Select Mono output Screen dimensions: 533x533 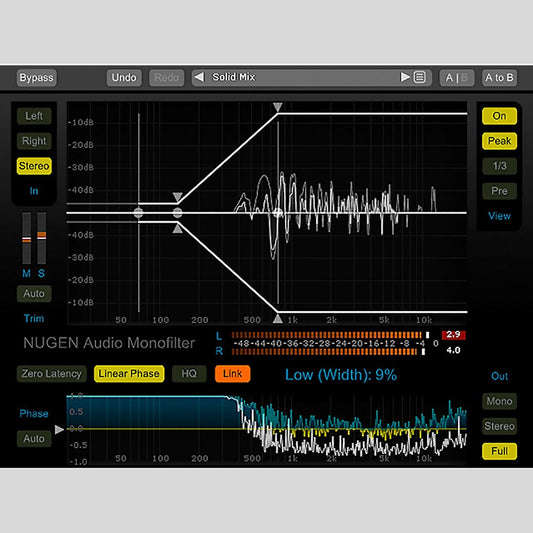click(499, 401)
